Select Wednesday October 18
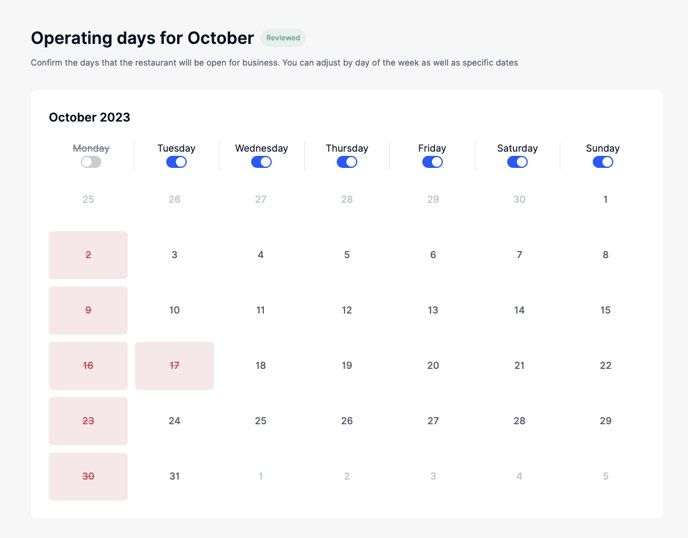688x538 pixels. [260, 366]
